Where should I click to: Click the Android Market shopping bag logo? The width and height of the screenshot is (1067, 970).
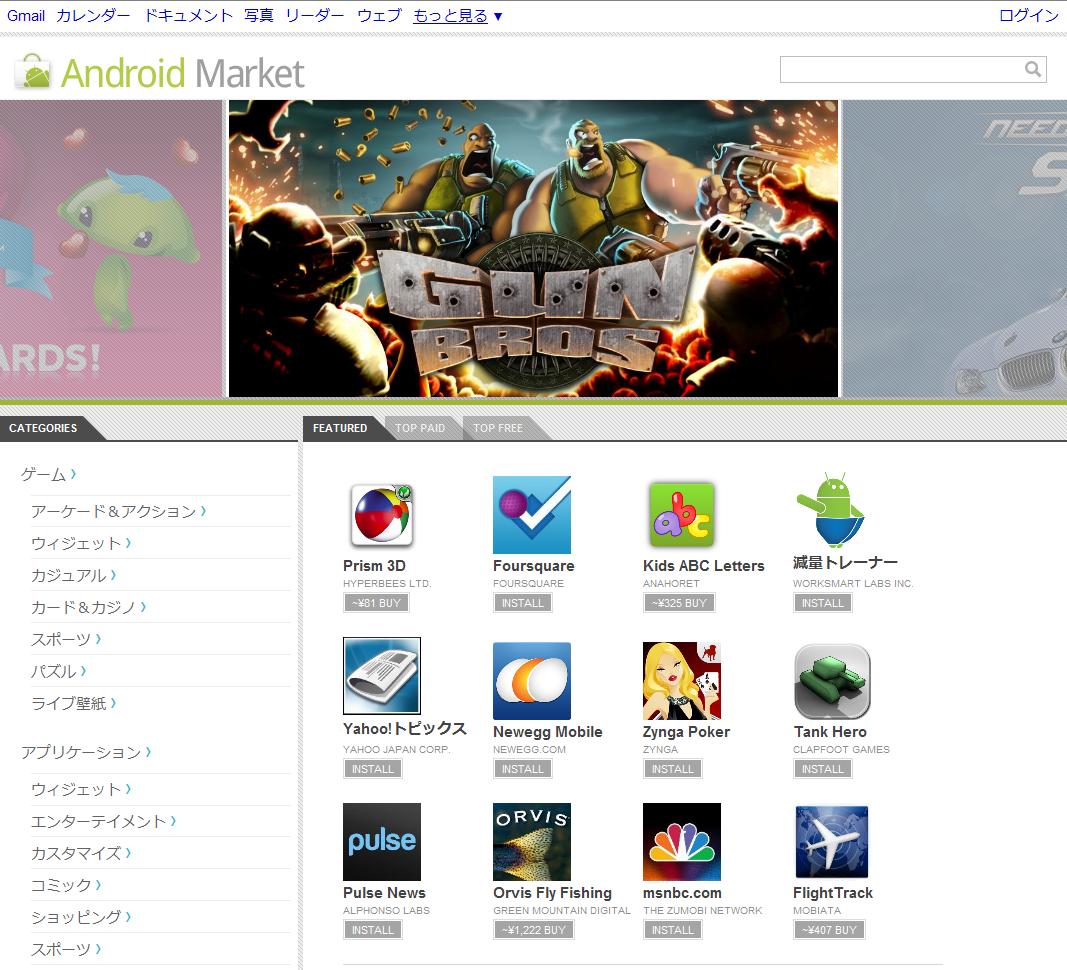[33, 71]
